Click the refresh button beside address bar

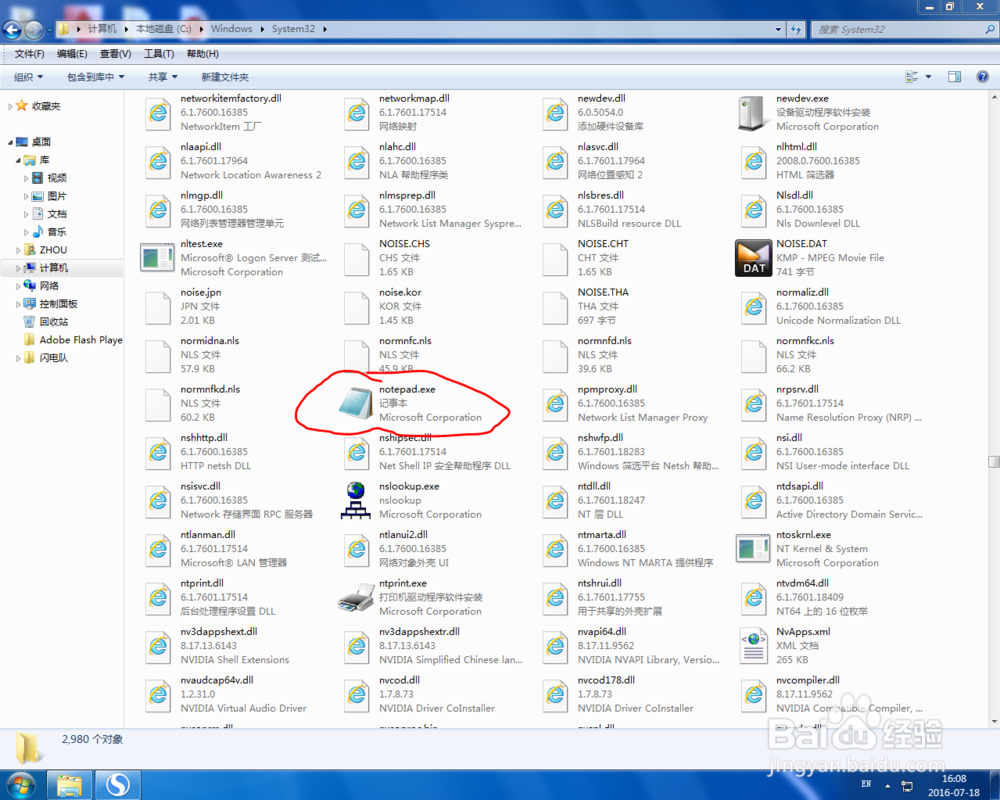(x=796, y=29)
